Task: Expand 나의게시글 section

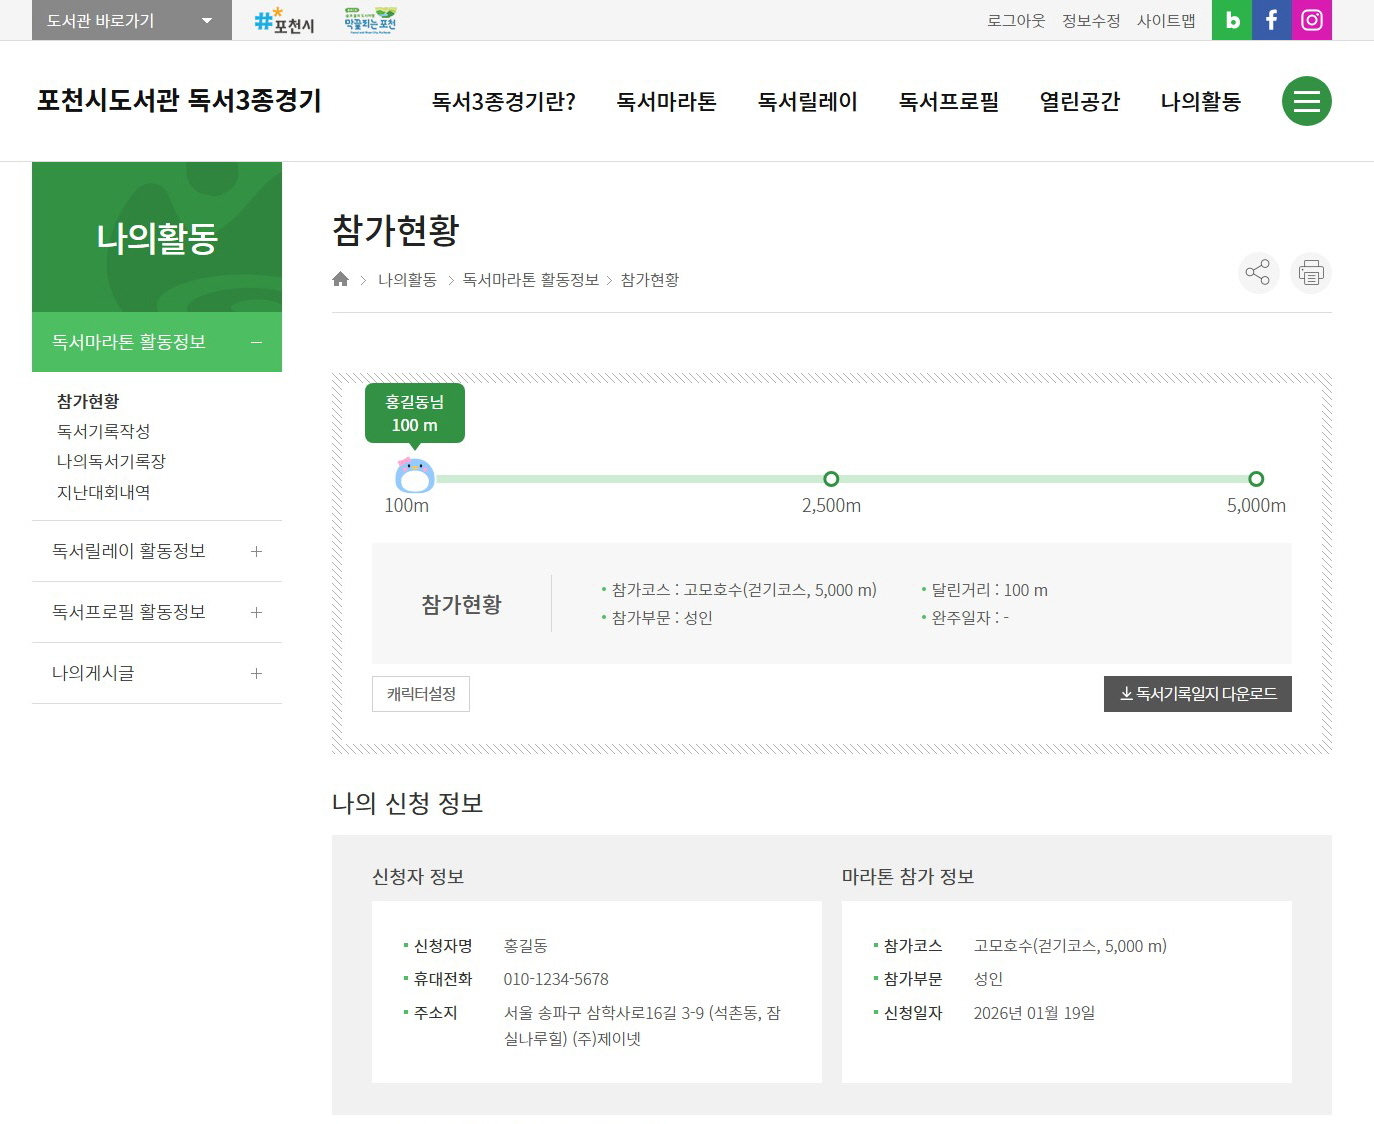Action: coord(256,673)
